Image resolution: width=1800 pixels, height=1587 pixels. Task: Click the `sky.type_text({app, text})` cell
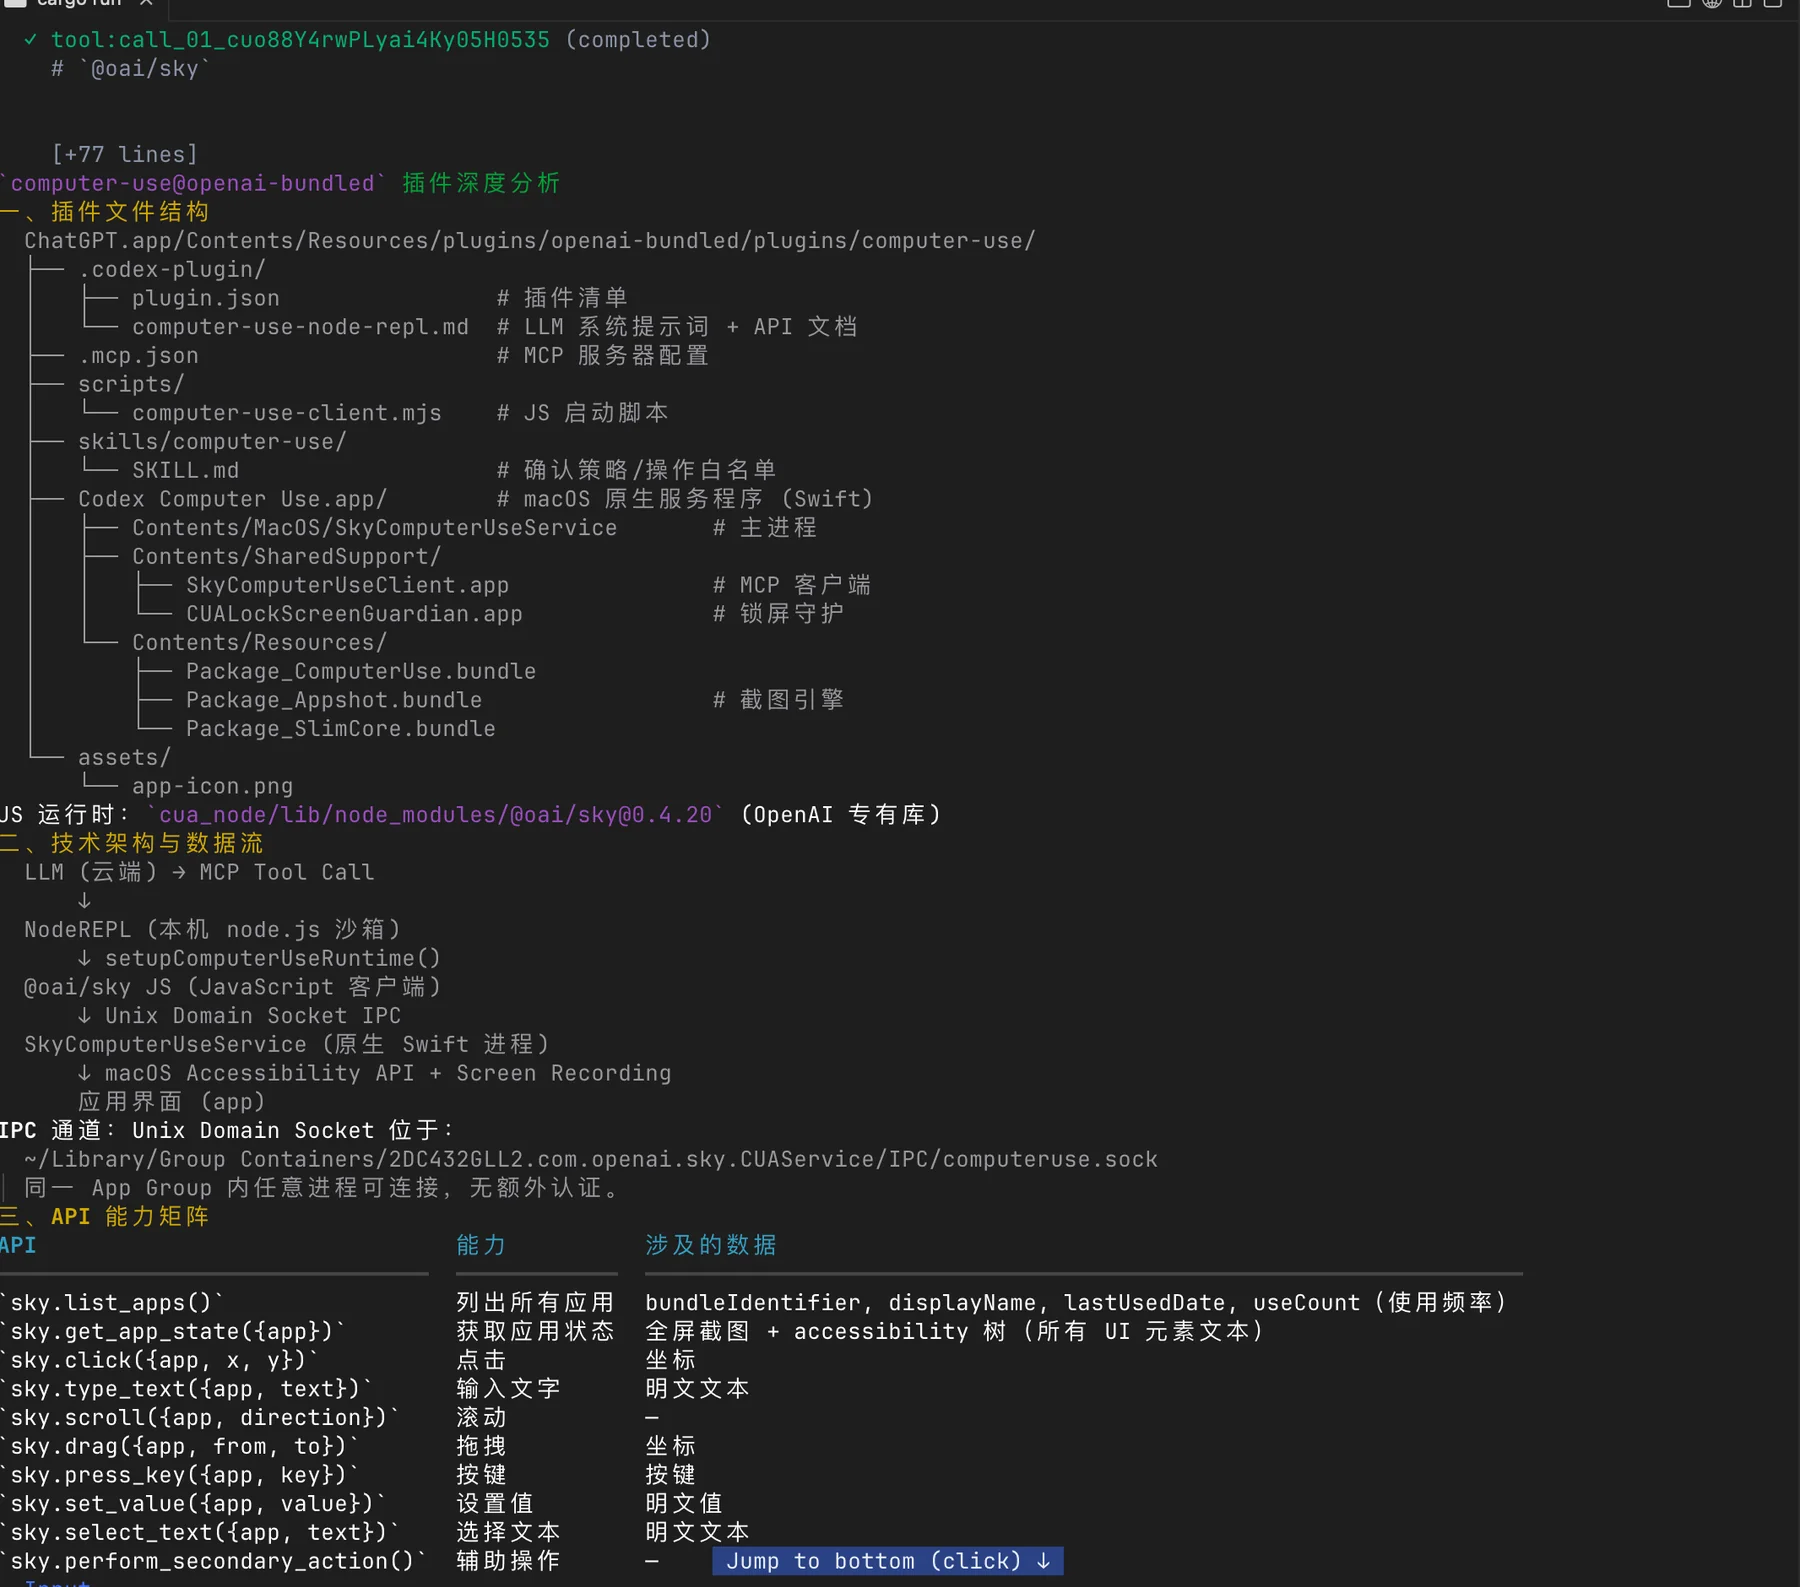[186, 1388]
